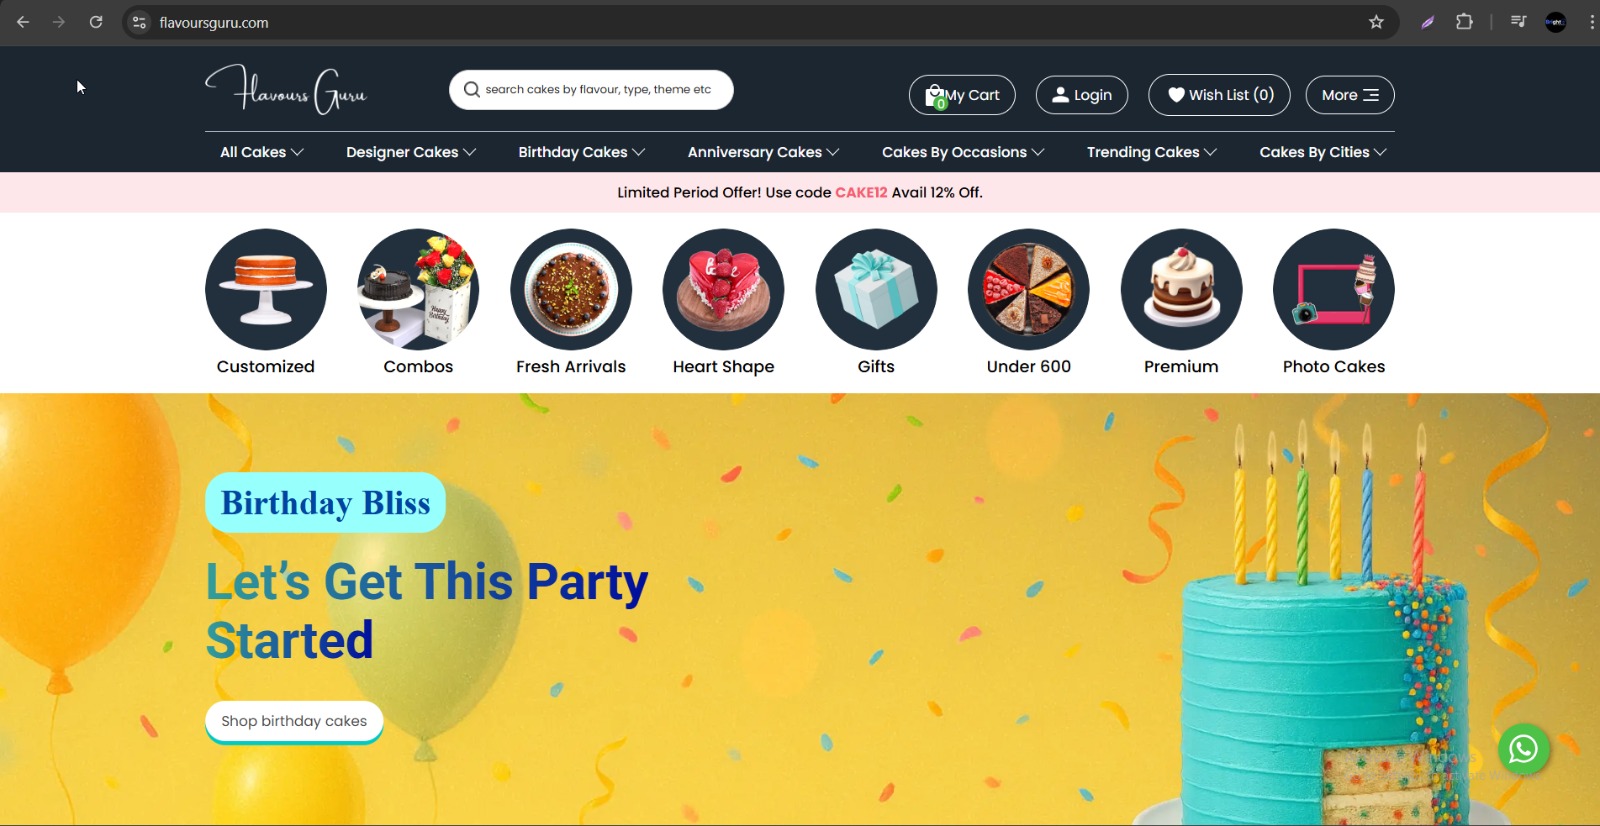Expand the Birthday Cakes dropdown menu
Viewport: 1600px width, 826px height.
click(581, 152)
